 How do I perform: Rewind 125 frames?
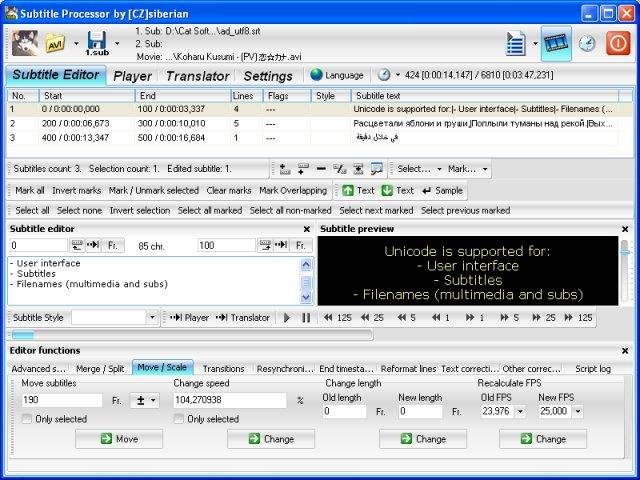tap(338, 318)
